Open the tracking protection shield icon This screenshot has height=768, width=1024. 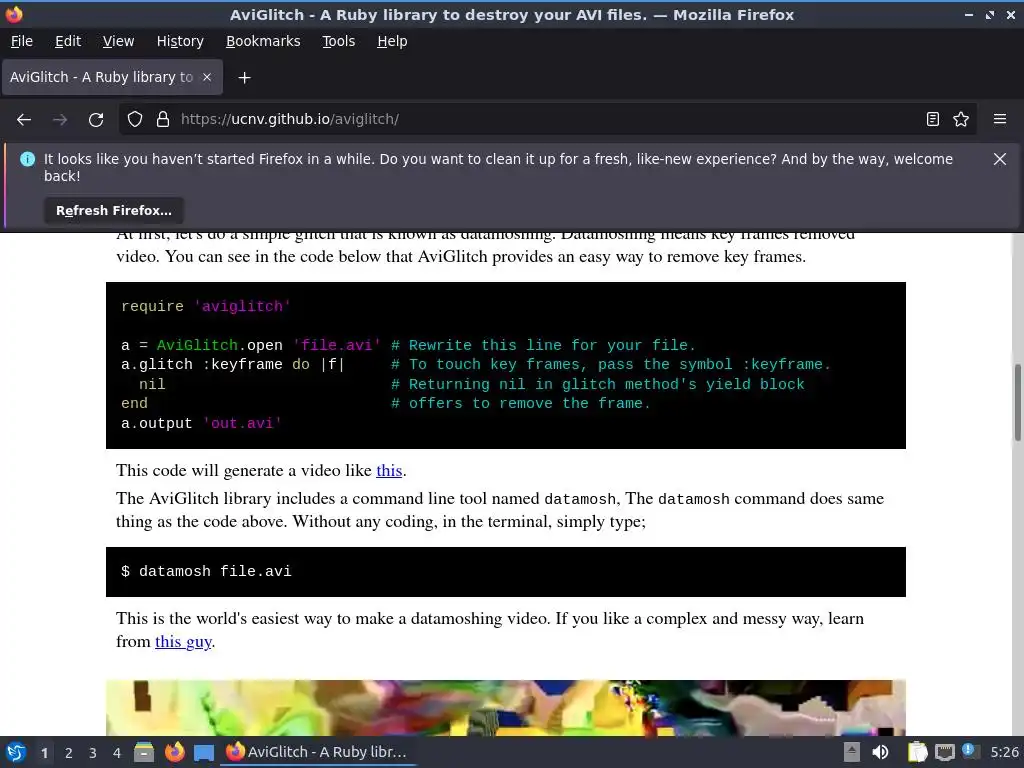pos(135,120)
